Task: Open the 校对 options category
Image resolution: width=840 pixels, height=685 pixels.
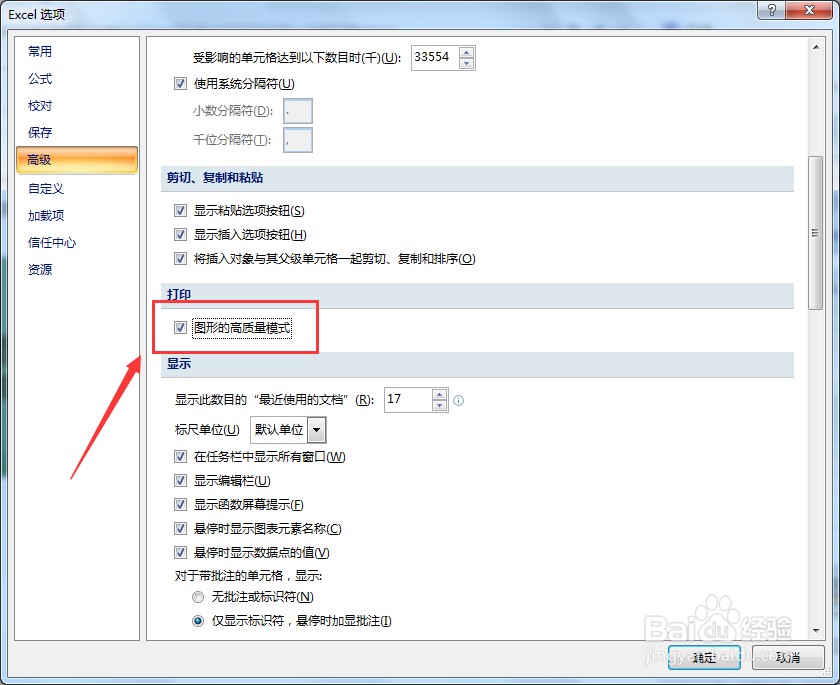Action: coord(40,106)
